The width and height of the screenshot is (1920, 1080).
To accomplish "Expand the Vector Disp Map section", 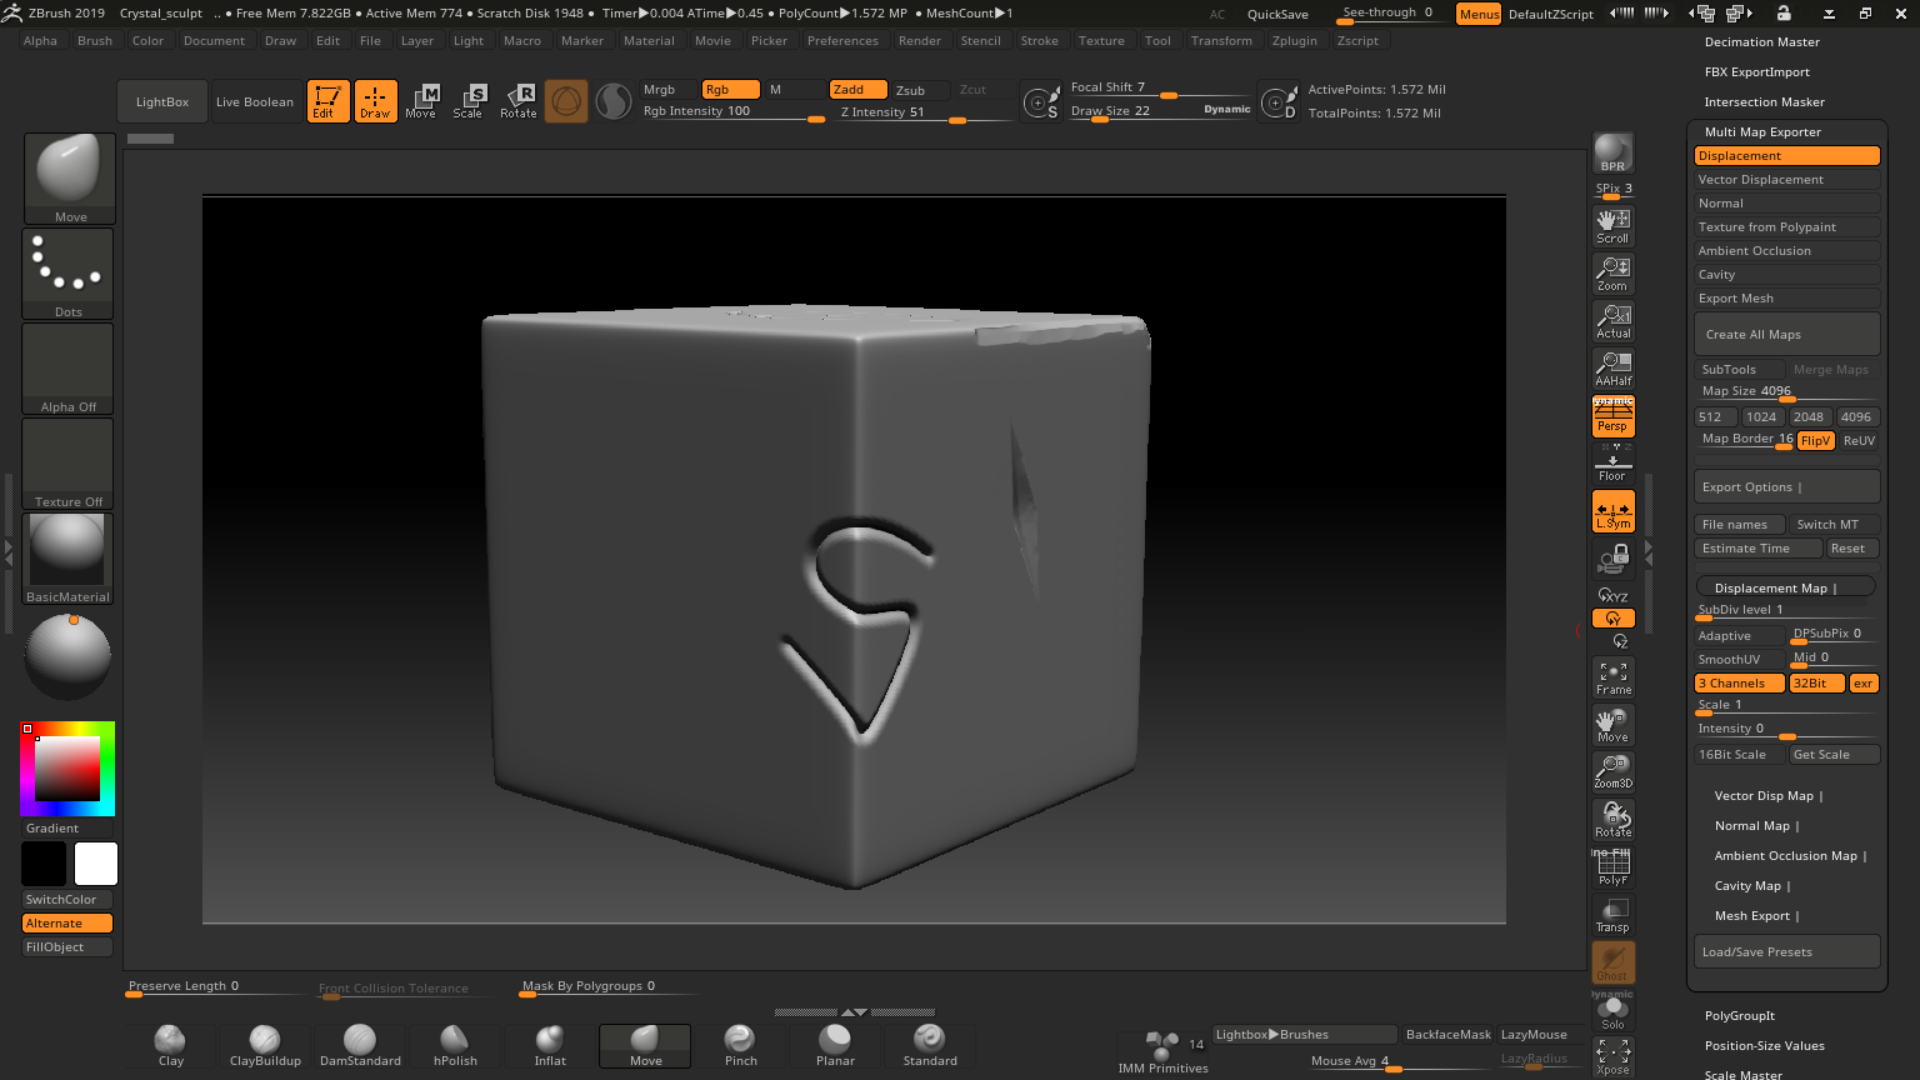I will pos(1766,795).
